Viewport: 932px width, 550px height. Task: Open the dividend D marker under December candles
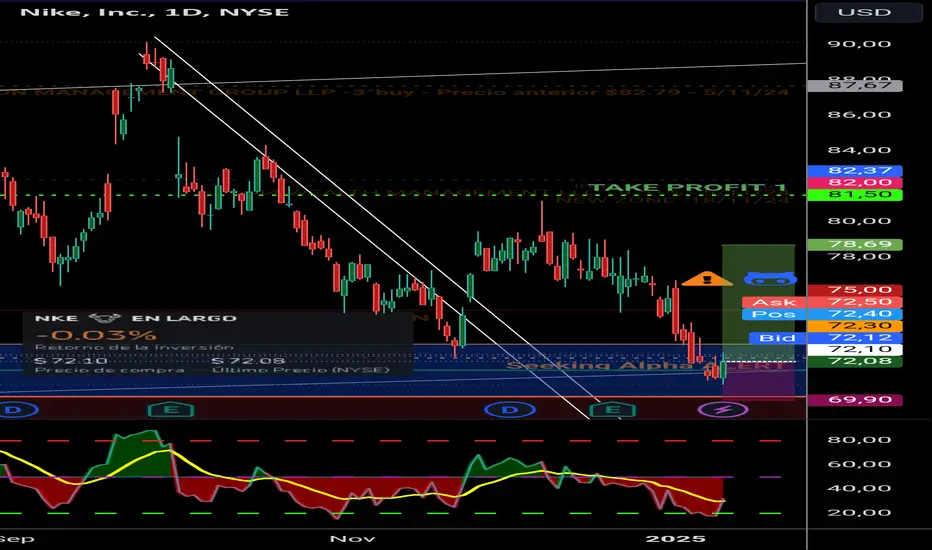coord(510,410)
